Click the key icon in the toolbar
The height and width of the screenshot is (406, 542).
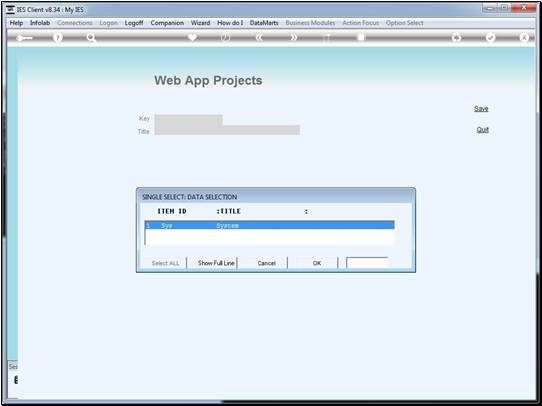24,37
